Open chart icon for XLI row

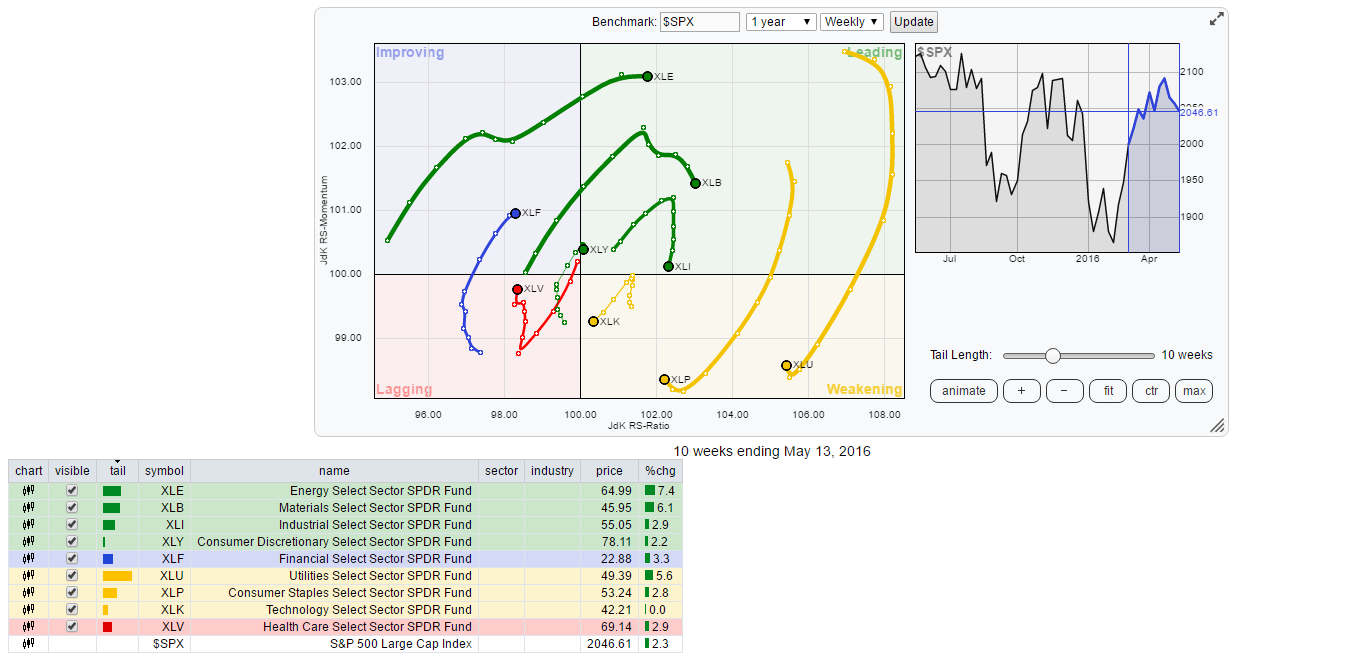[x=28, y=525]
